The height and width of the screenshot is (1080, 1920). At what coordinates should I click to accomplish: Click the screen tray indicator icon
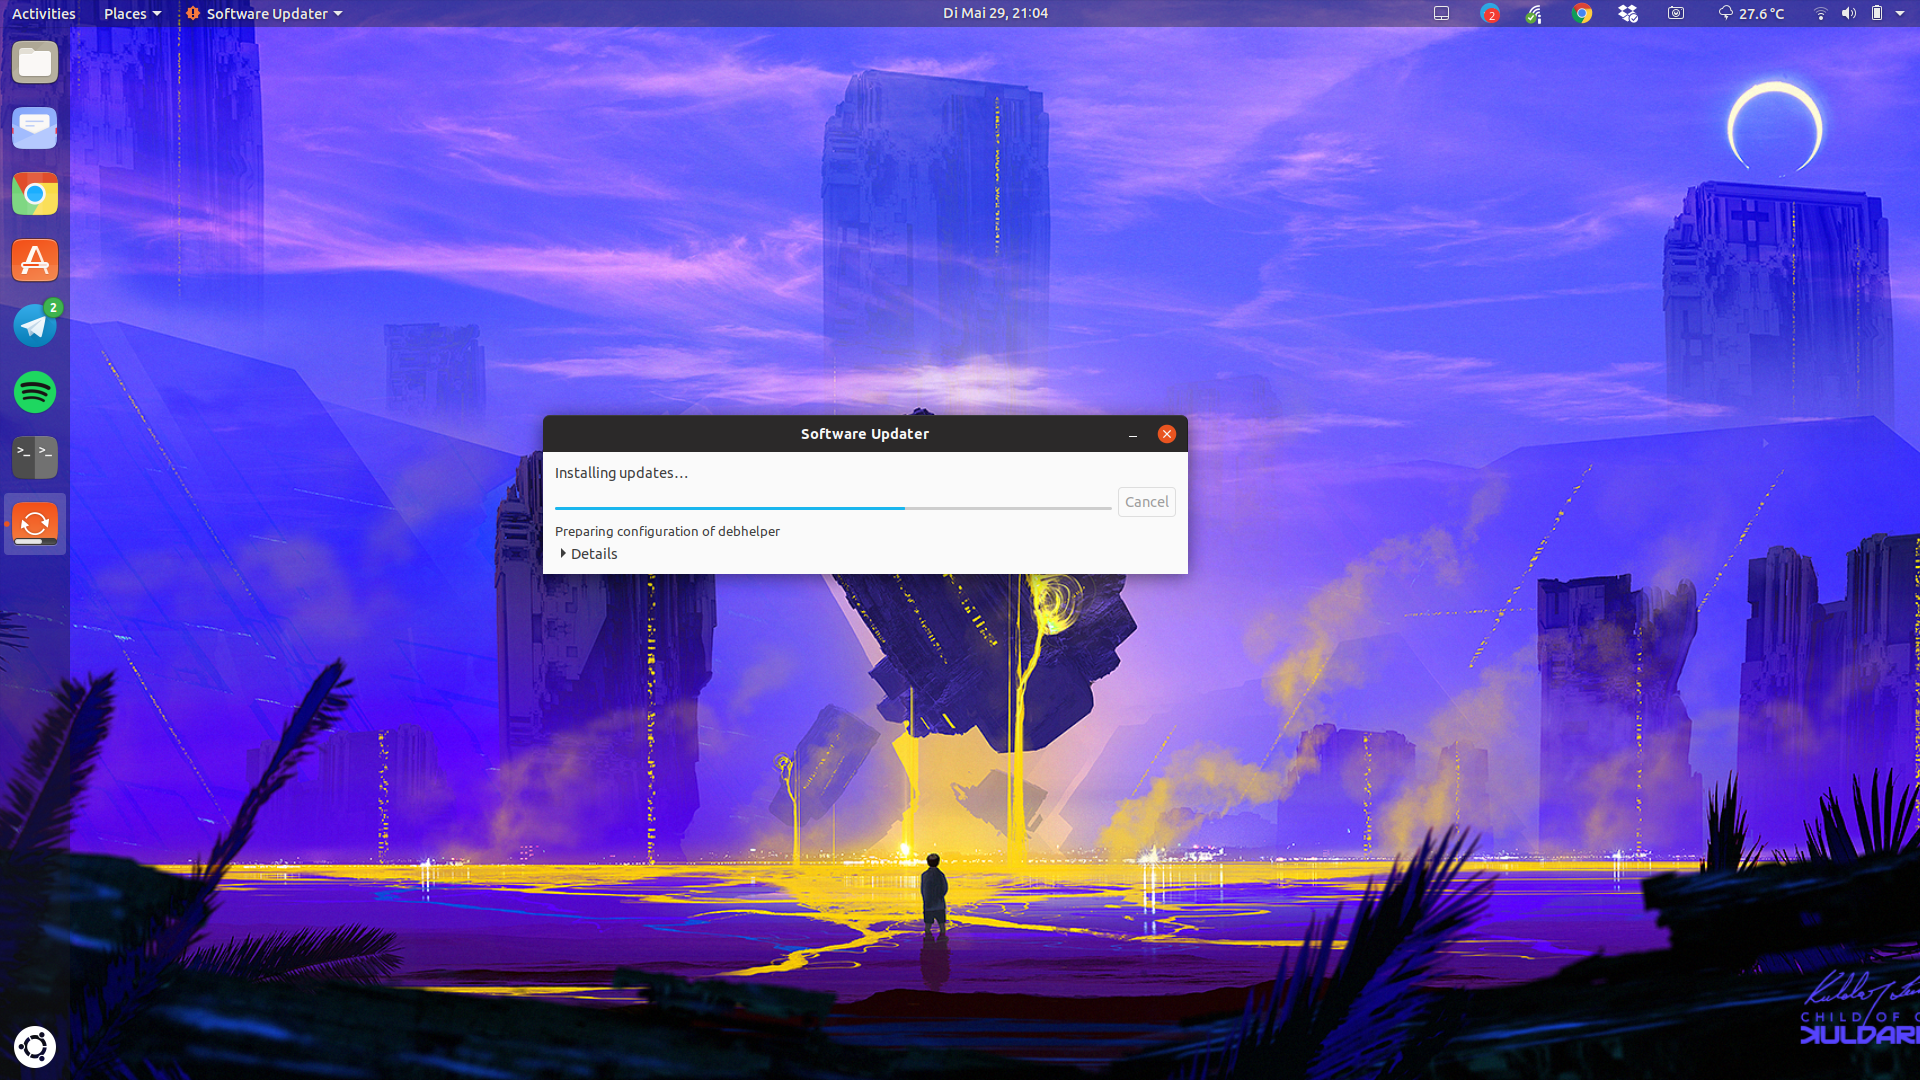[1441, 13]
